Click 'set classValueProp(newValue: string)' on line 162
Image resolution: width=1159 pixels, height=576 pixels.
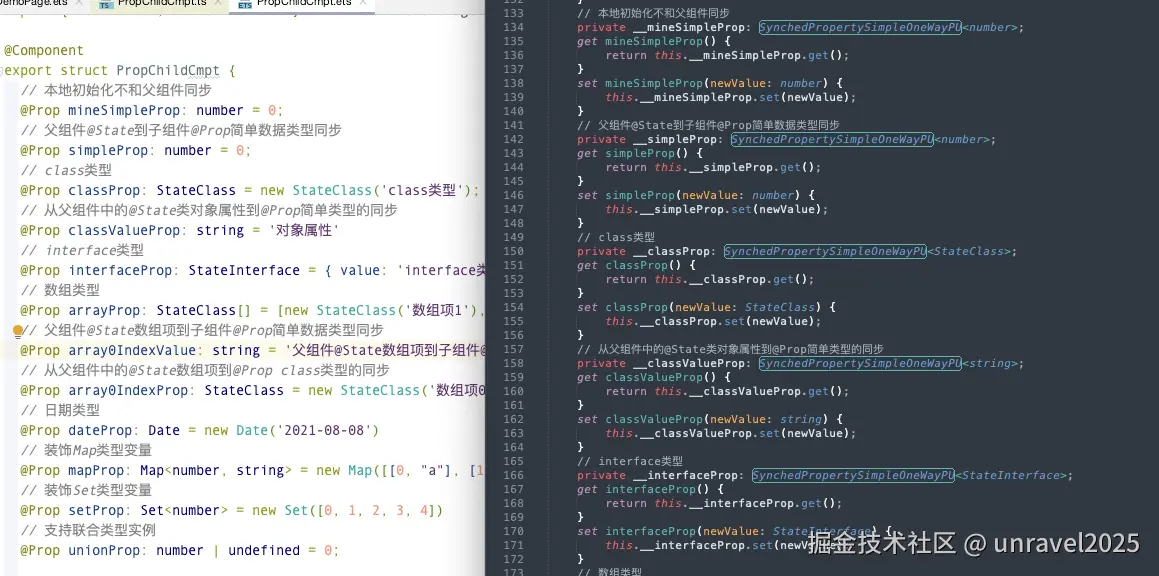coord(710,419)
